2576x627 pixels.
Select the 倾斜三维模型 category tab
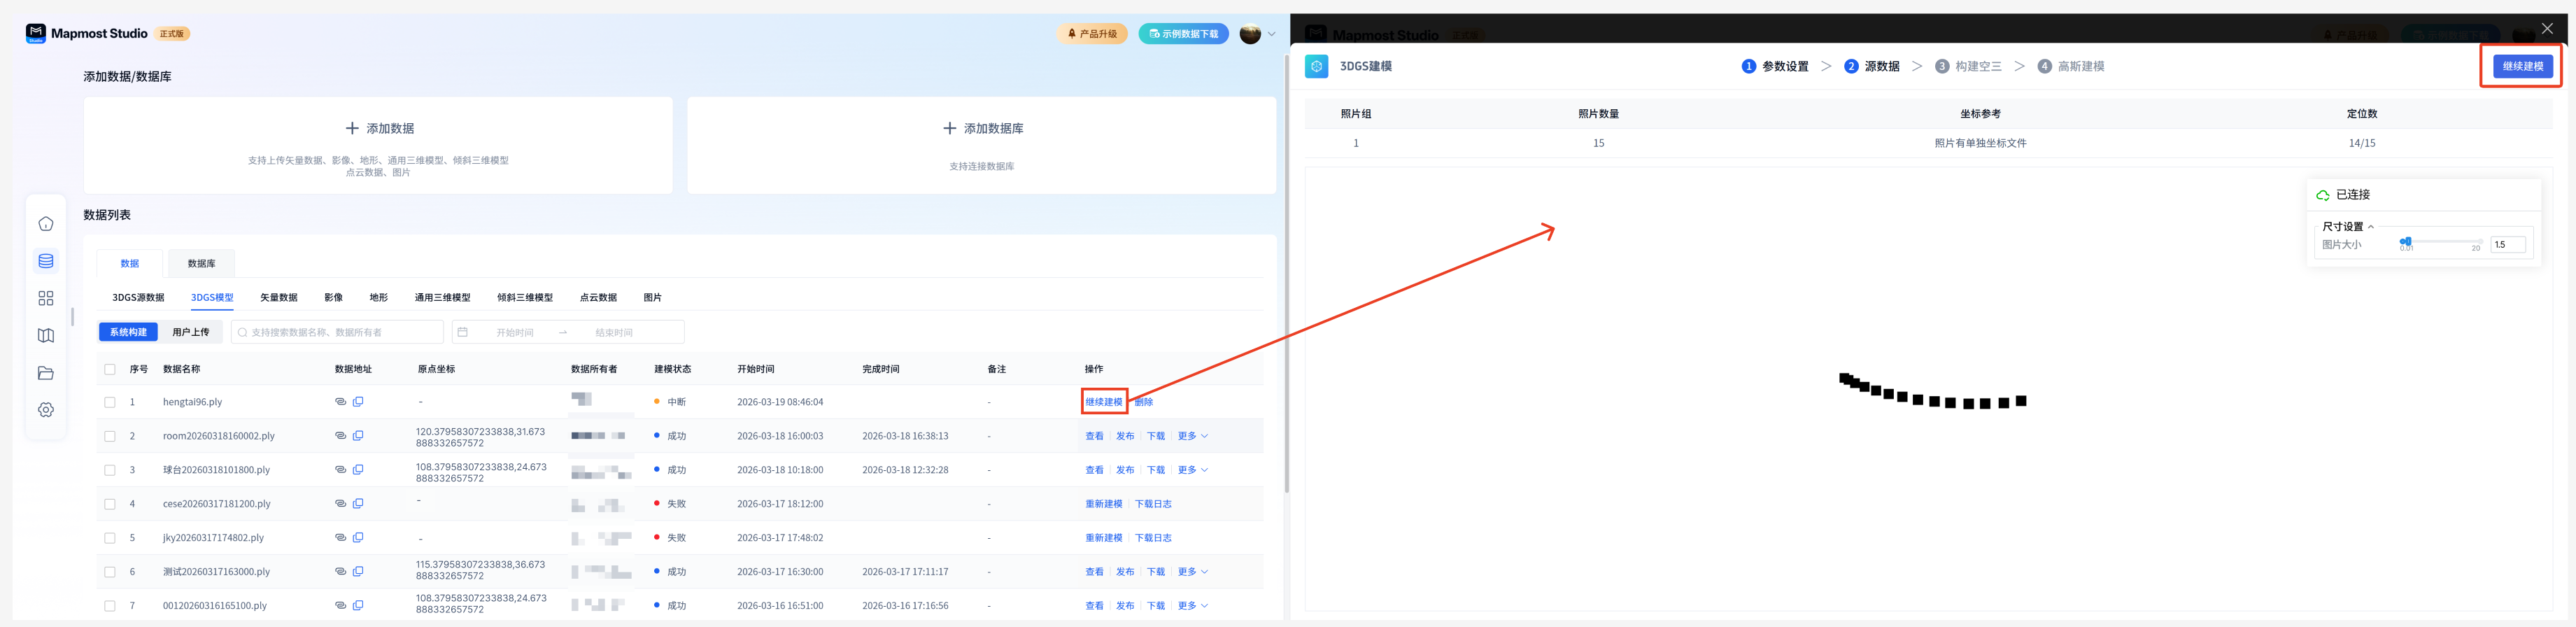[524, 298]
